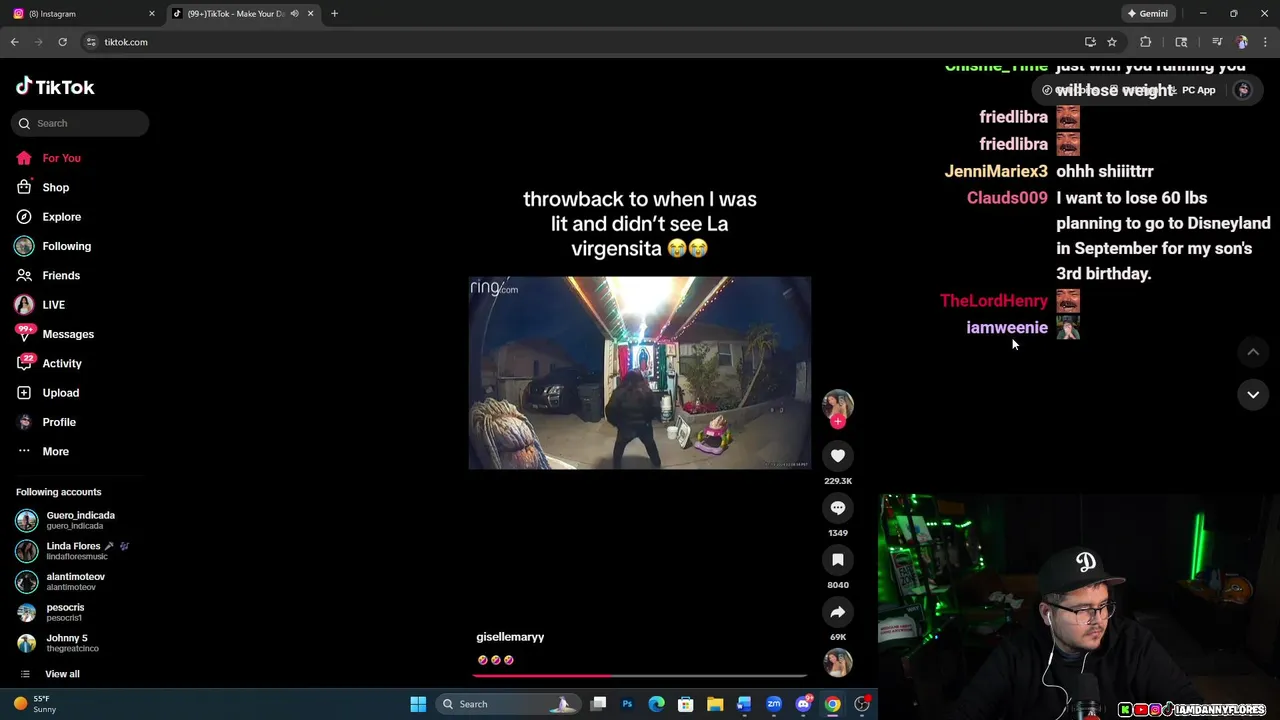Click the TikTok search field

(x=80, y=123)
